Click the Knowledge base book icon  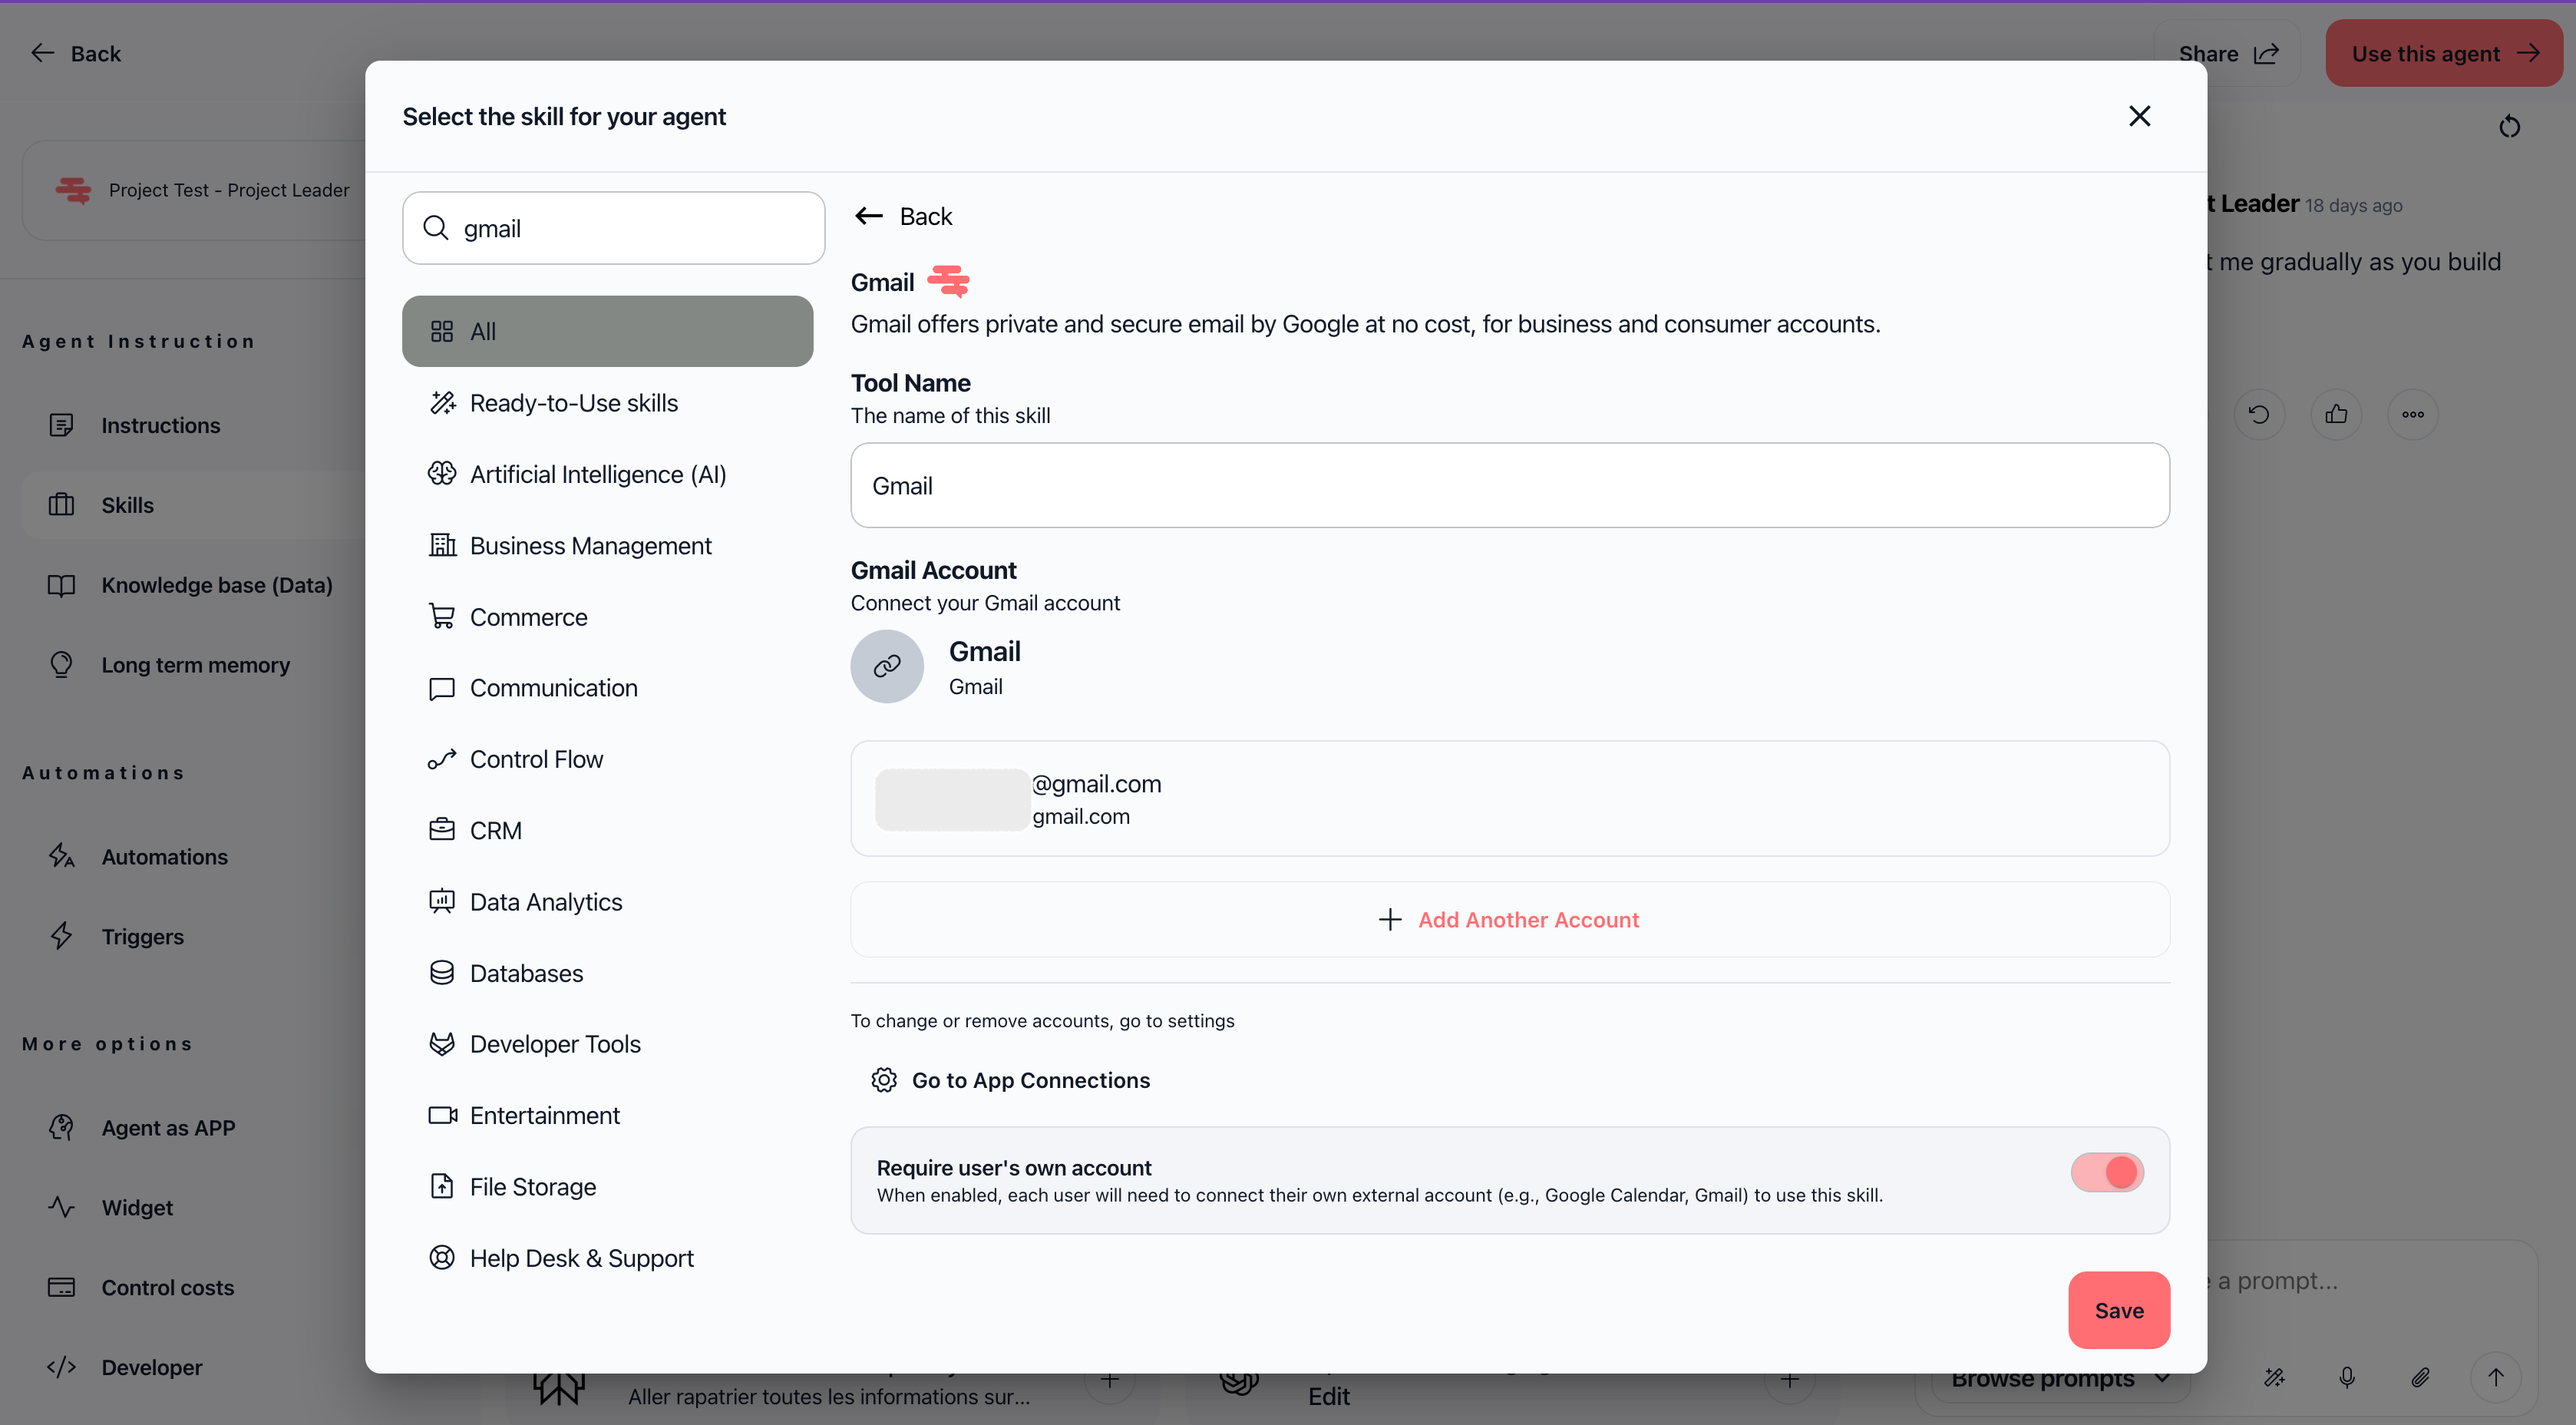[x=61, y=585]
